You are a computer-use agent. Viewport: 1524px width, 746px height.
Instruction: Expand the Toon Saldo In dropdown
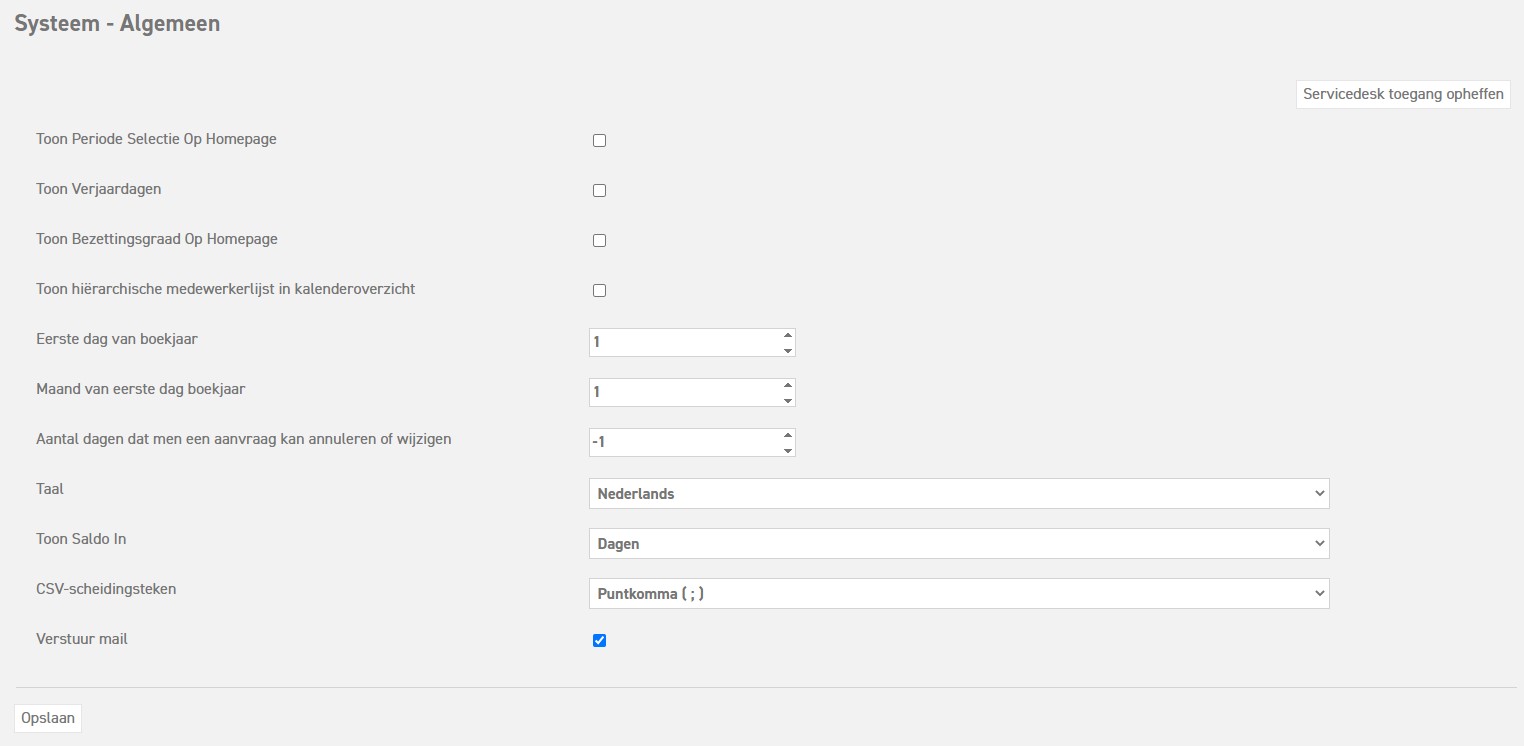coord(958,544)
